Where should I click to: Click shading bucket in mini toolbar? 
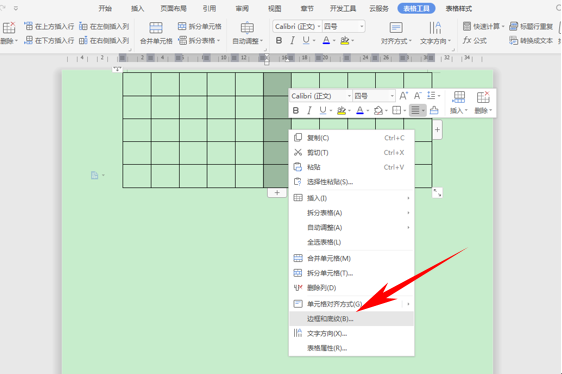pos(378,110)
